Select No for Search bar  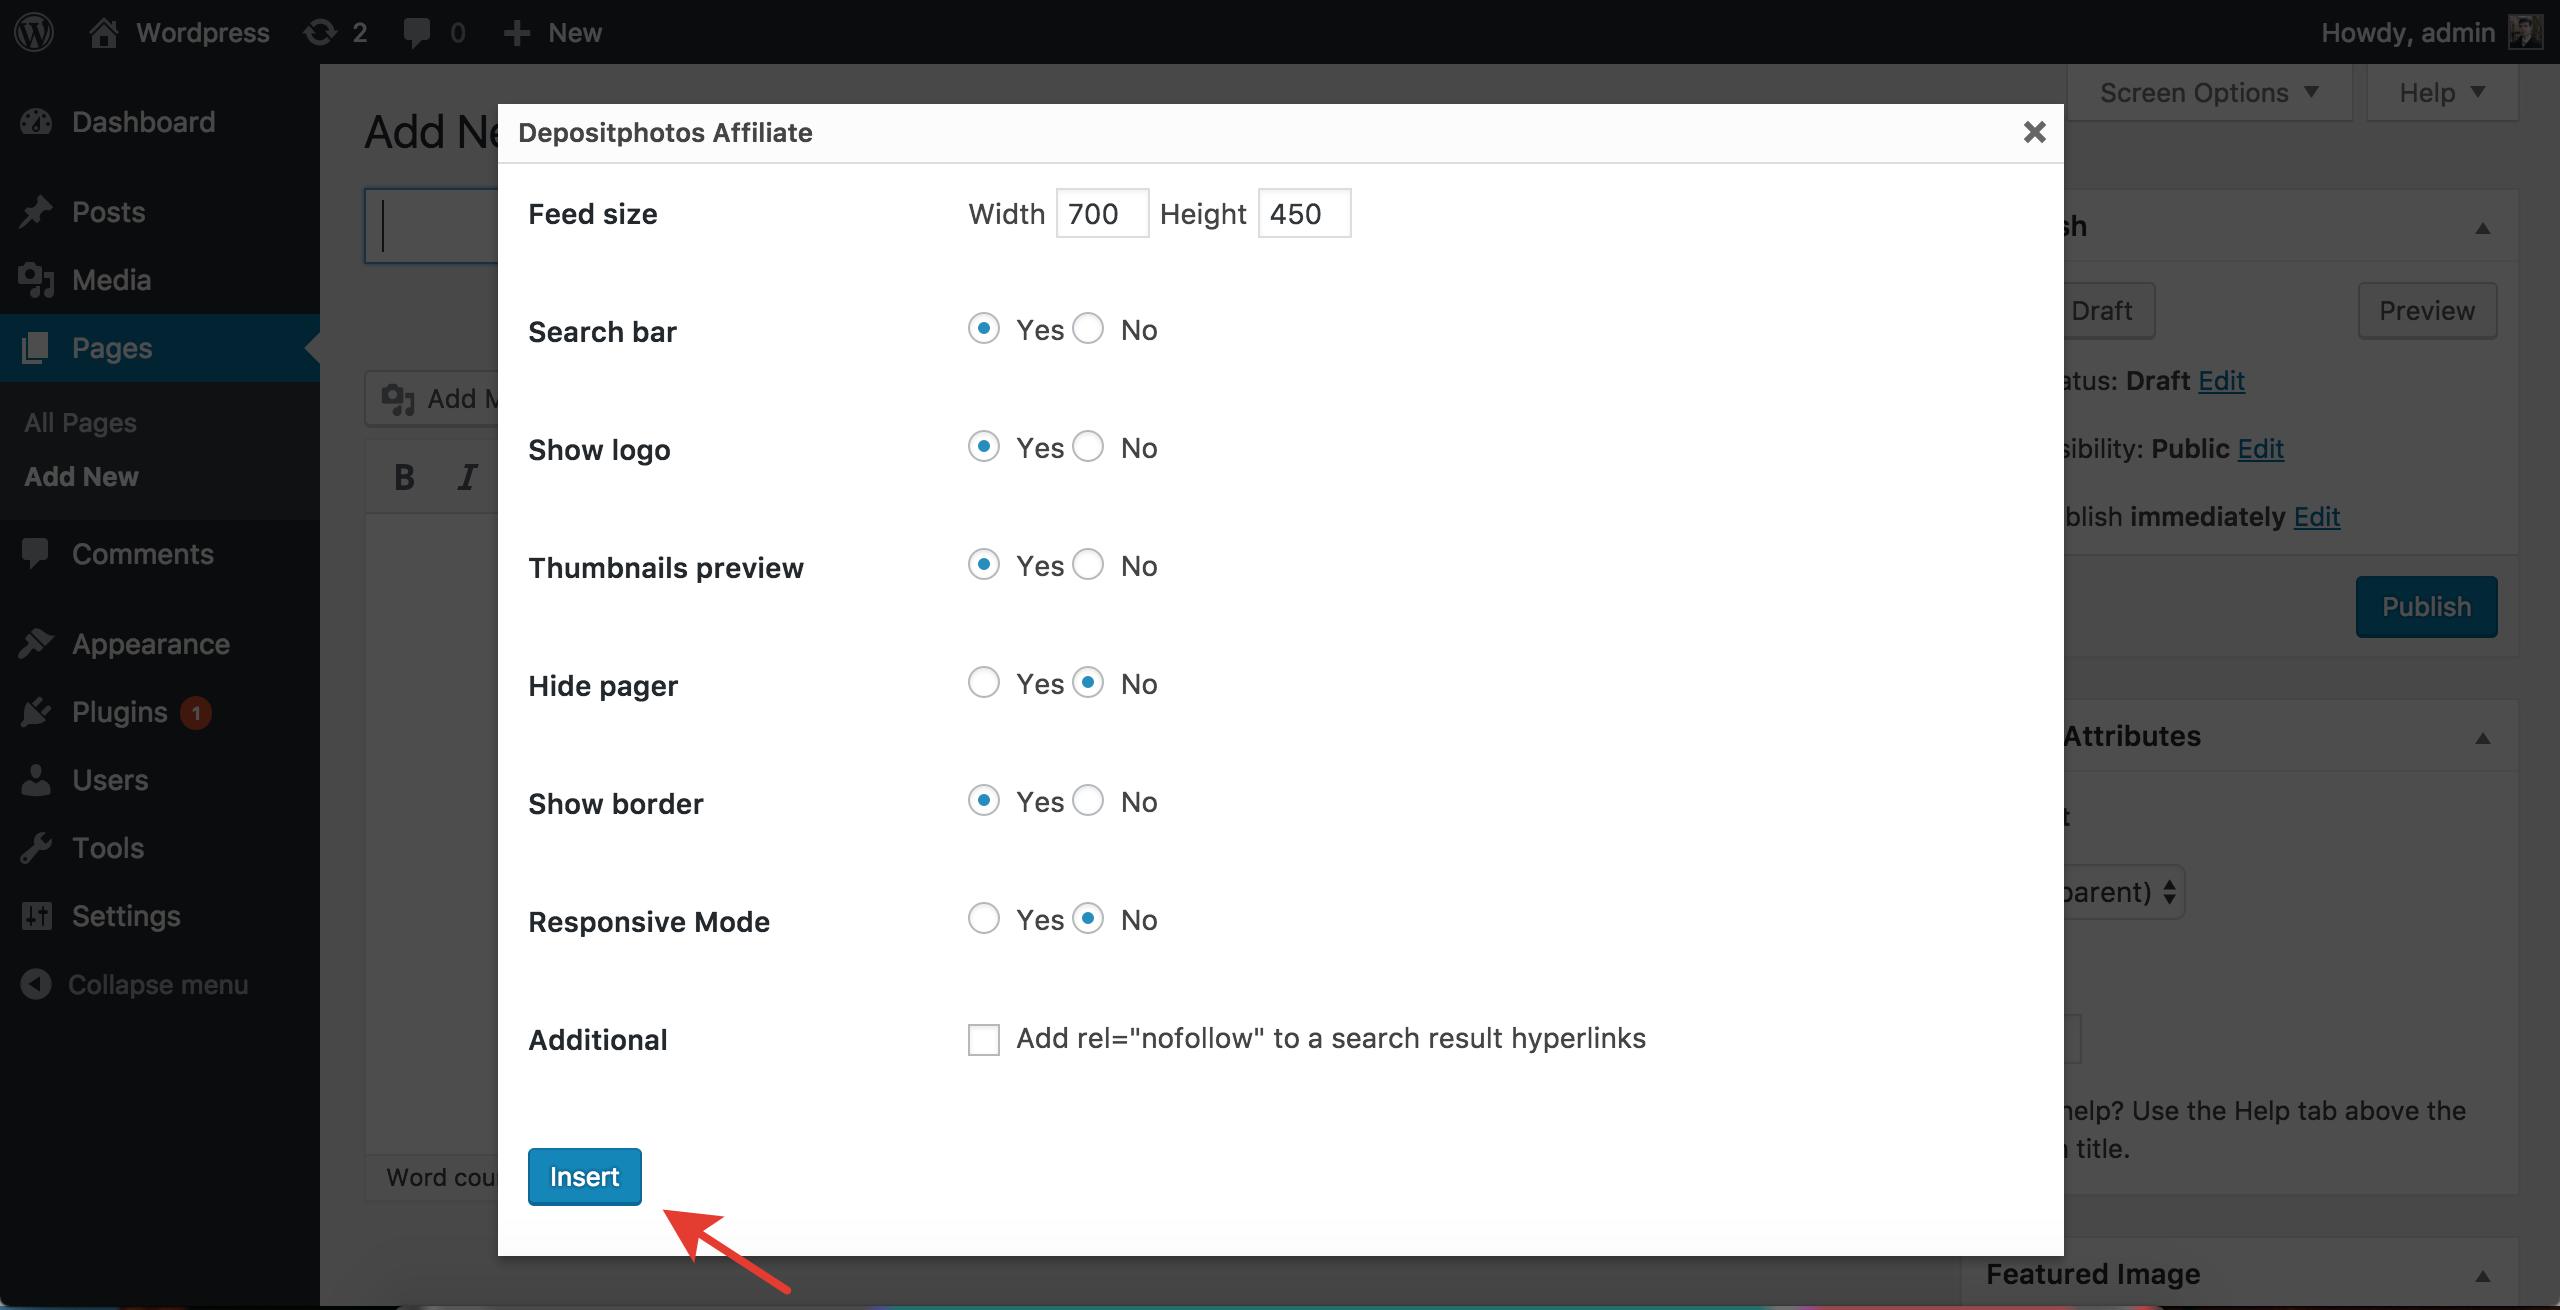[x=1088, y=328]
